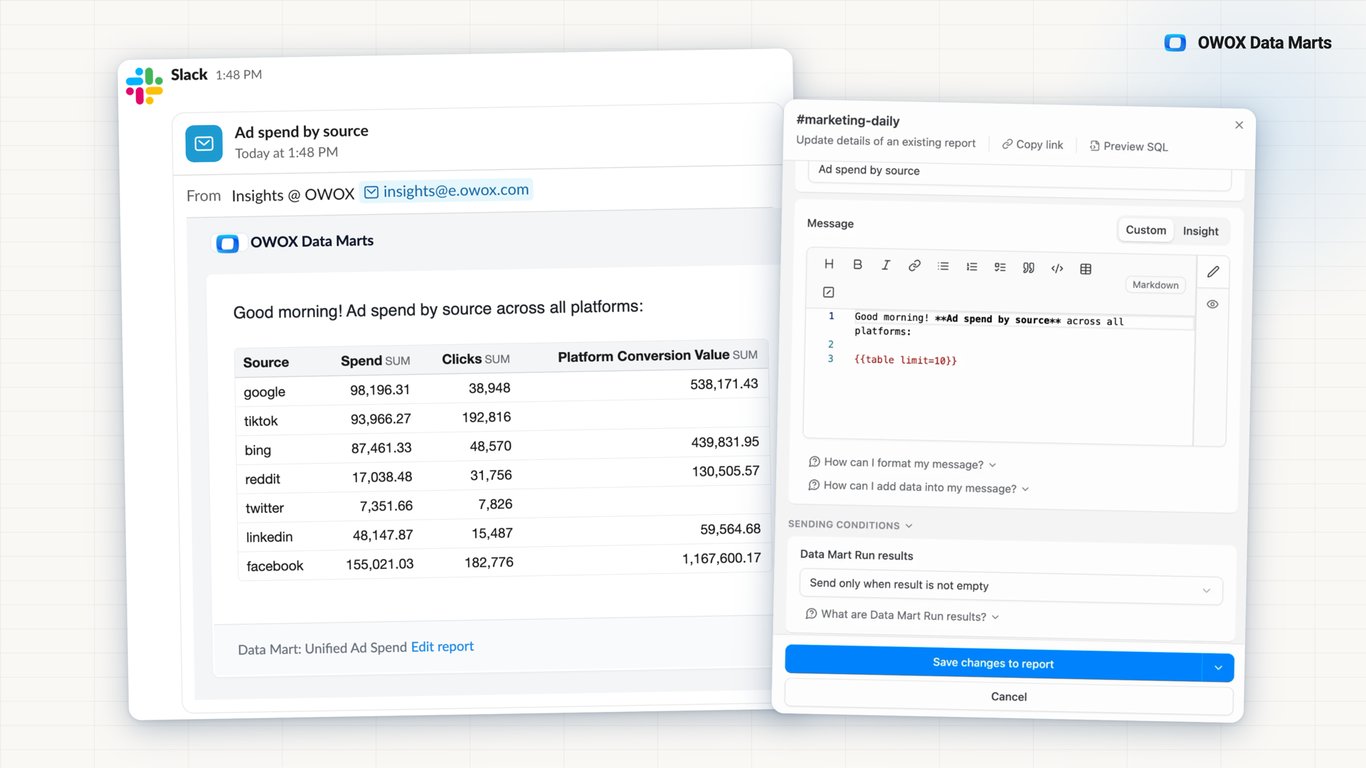Add a bulleted list in message
Screen dimensions: 1366x768
943,266
